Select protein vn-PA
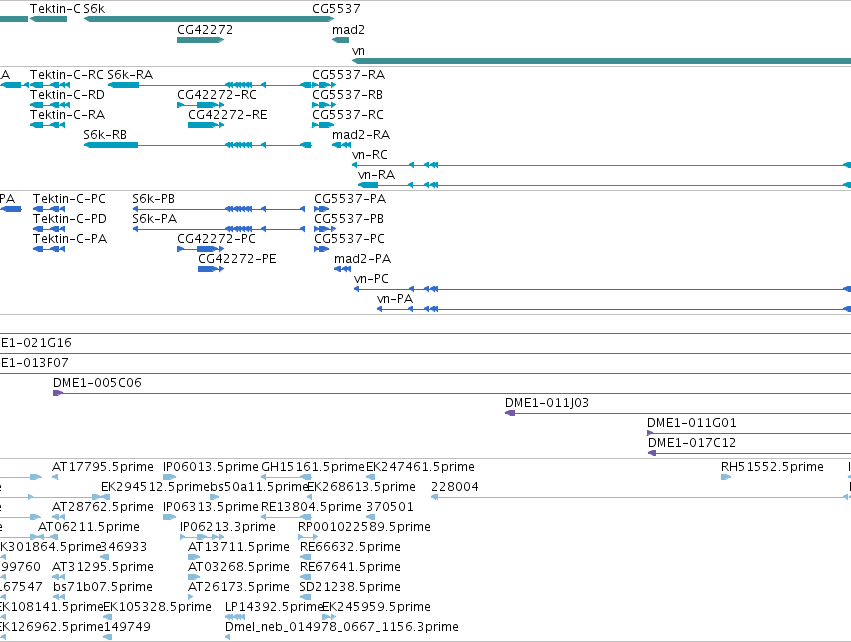This screenshot has width=851, height=642. pyautogui.click(x=614, y=310)
